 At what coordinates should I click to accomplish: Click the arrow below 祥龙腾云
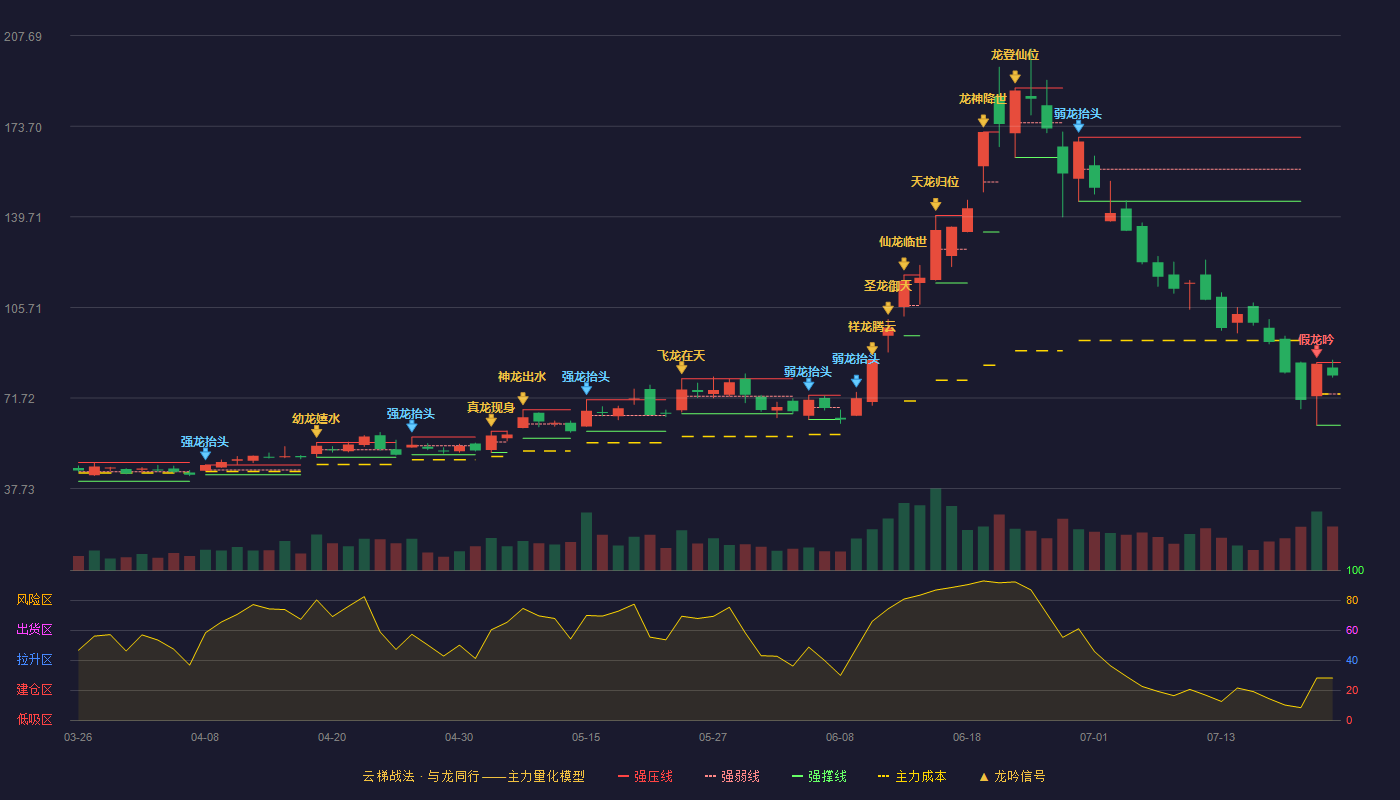[872, 349]
